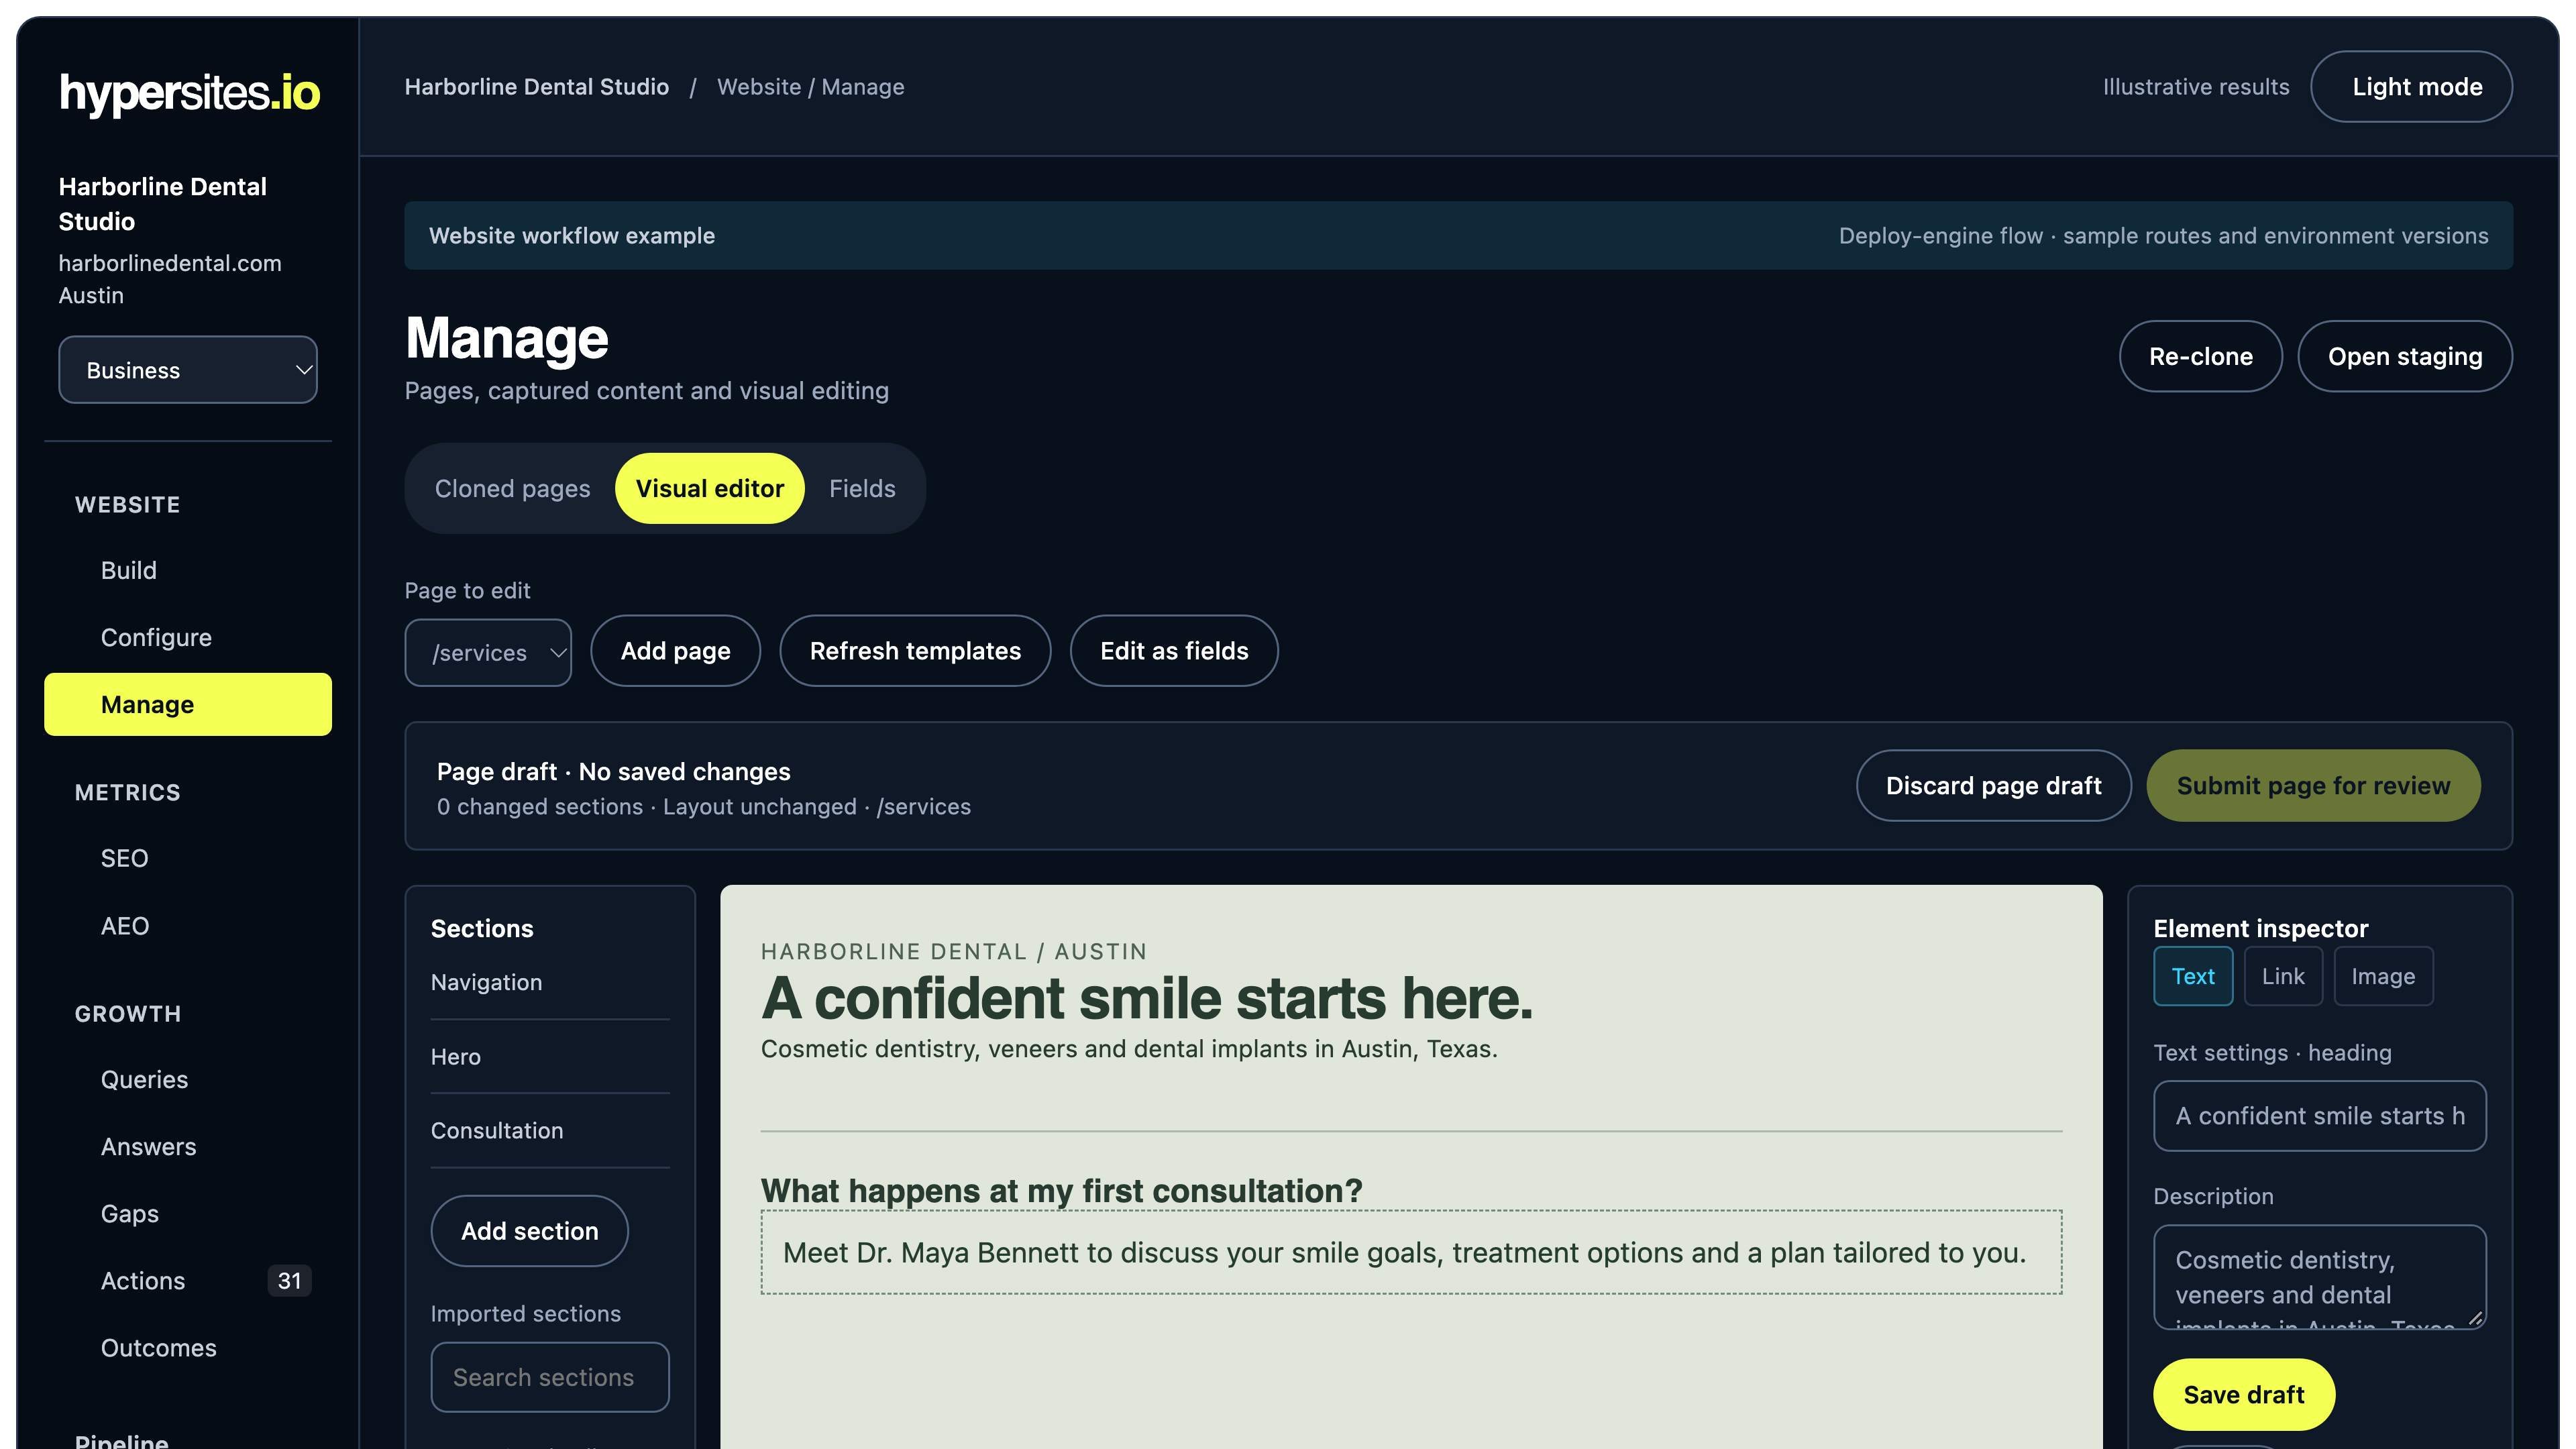Open the /services page selector
The image size is (2576, 1449).
(488, 652)
